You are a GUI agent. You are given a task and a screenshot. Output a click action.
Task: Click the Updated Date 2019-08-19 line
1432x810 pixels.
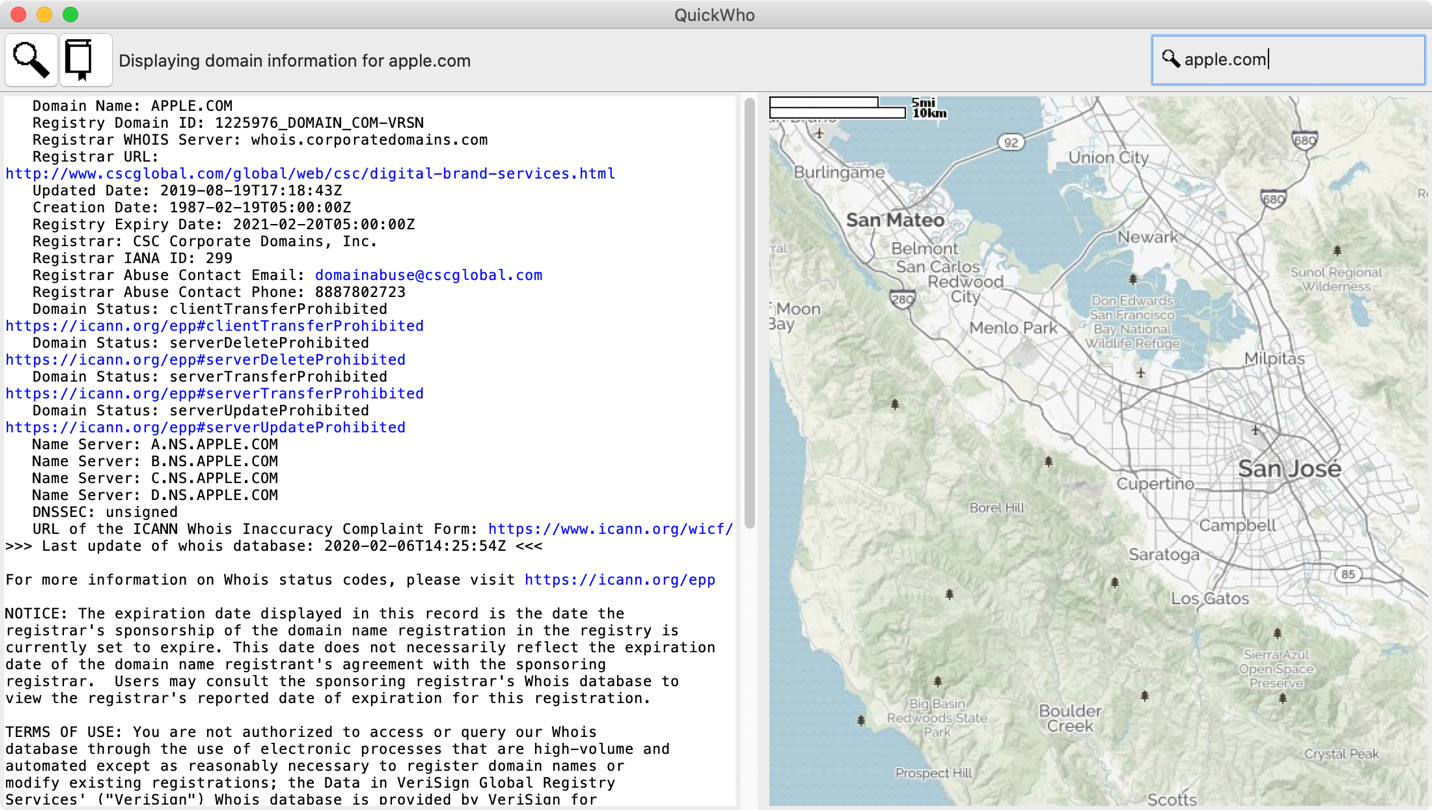coord(187,191)
